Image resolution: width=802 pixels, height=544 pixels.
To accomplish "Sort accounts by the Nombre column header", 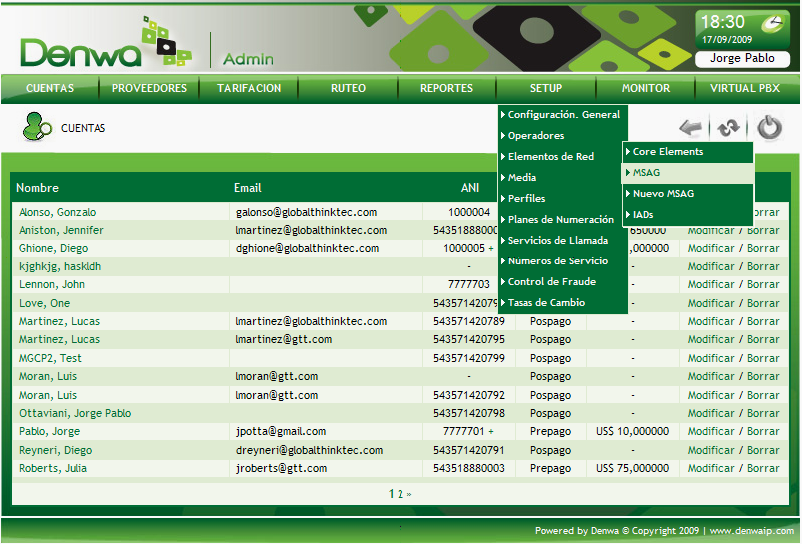I will tap(38, 188).
